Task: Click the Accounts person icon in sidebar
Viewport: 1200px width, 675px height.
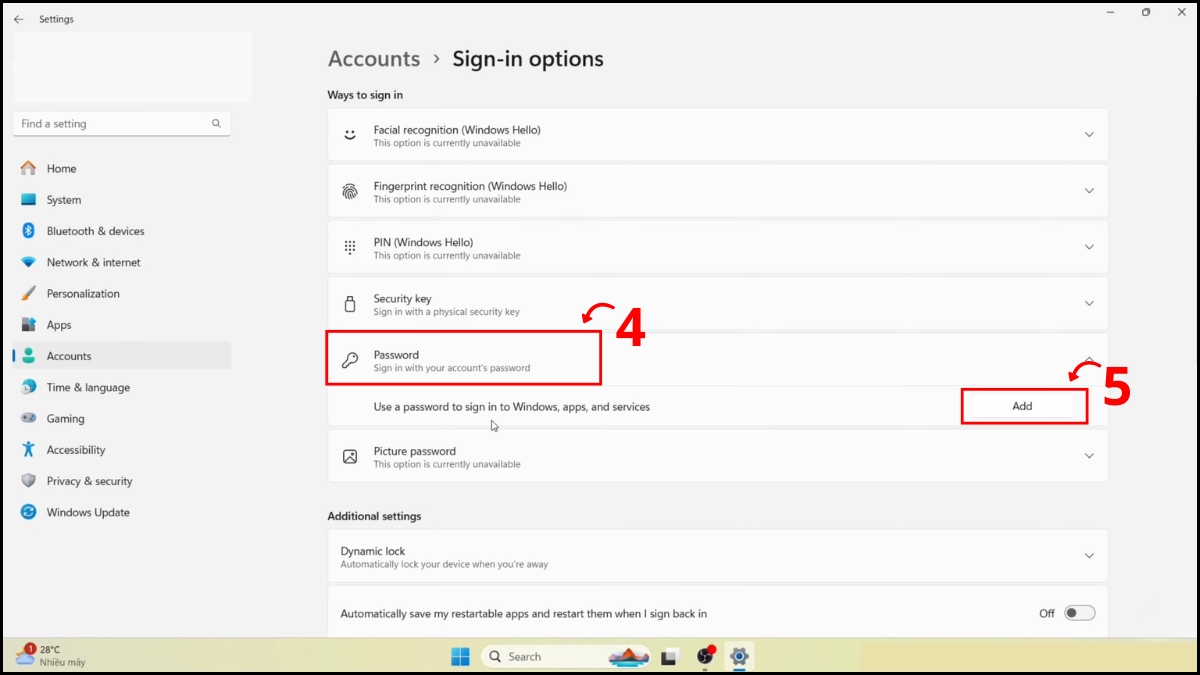Action: click(28, 356)
